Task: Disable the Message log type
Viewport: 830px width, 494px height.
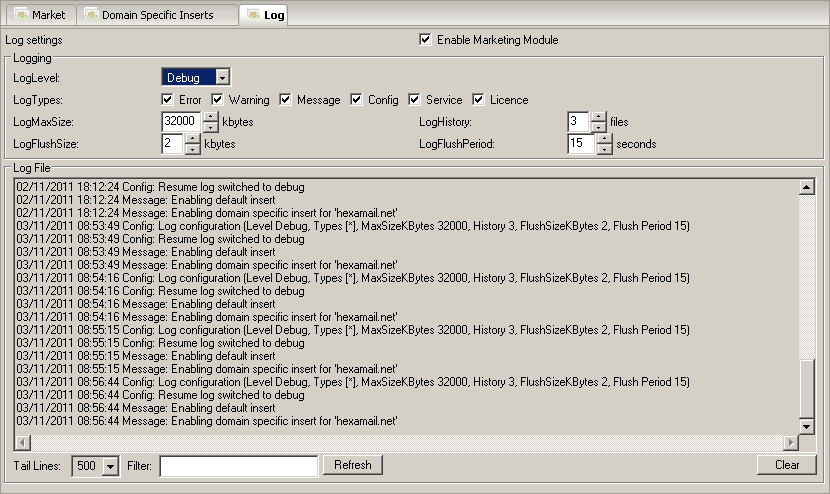Action: pos(286,100)
